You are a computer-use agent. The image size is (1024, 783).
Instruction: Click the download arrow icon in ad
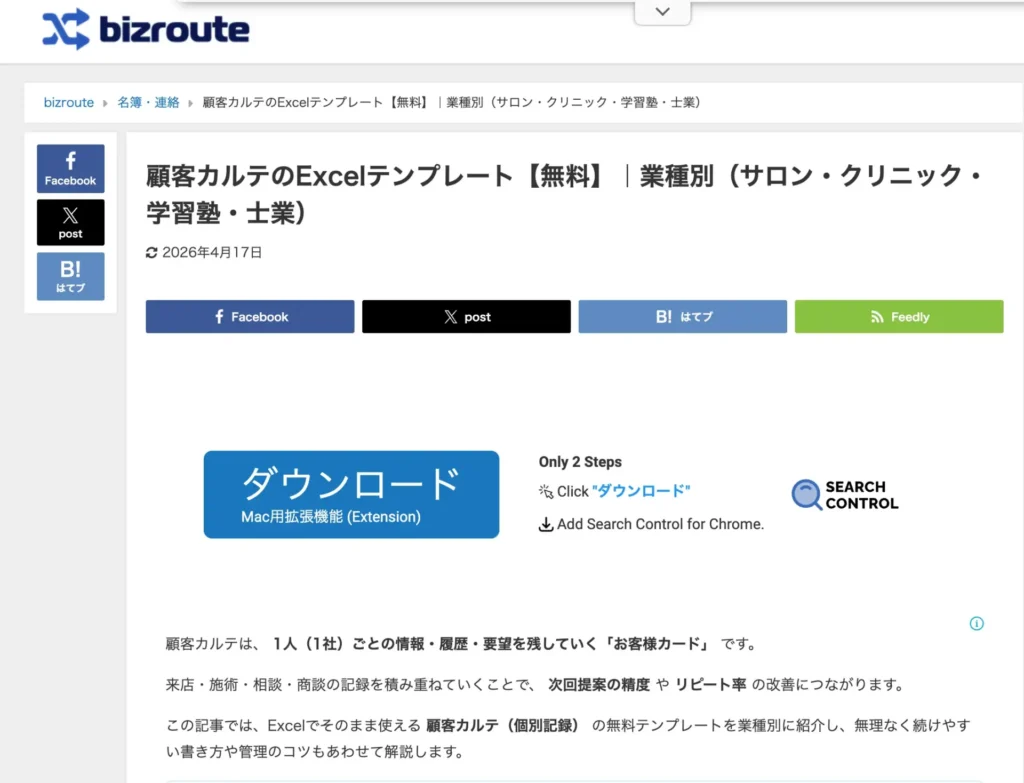(546, 524)
